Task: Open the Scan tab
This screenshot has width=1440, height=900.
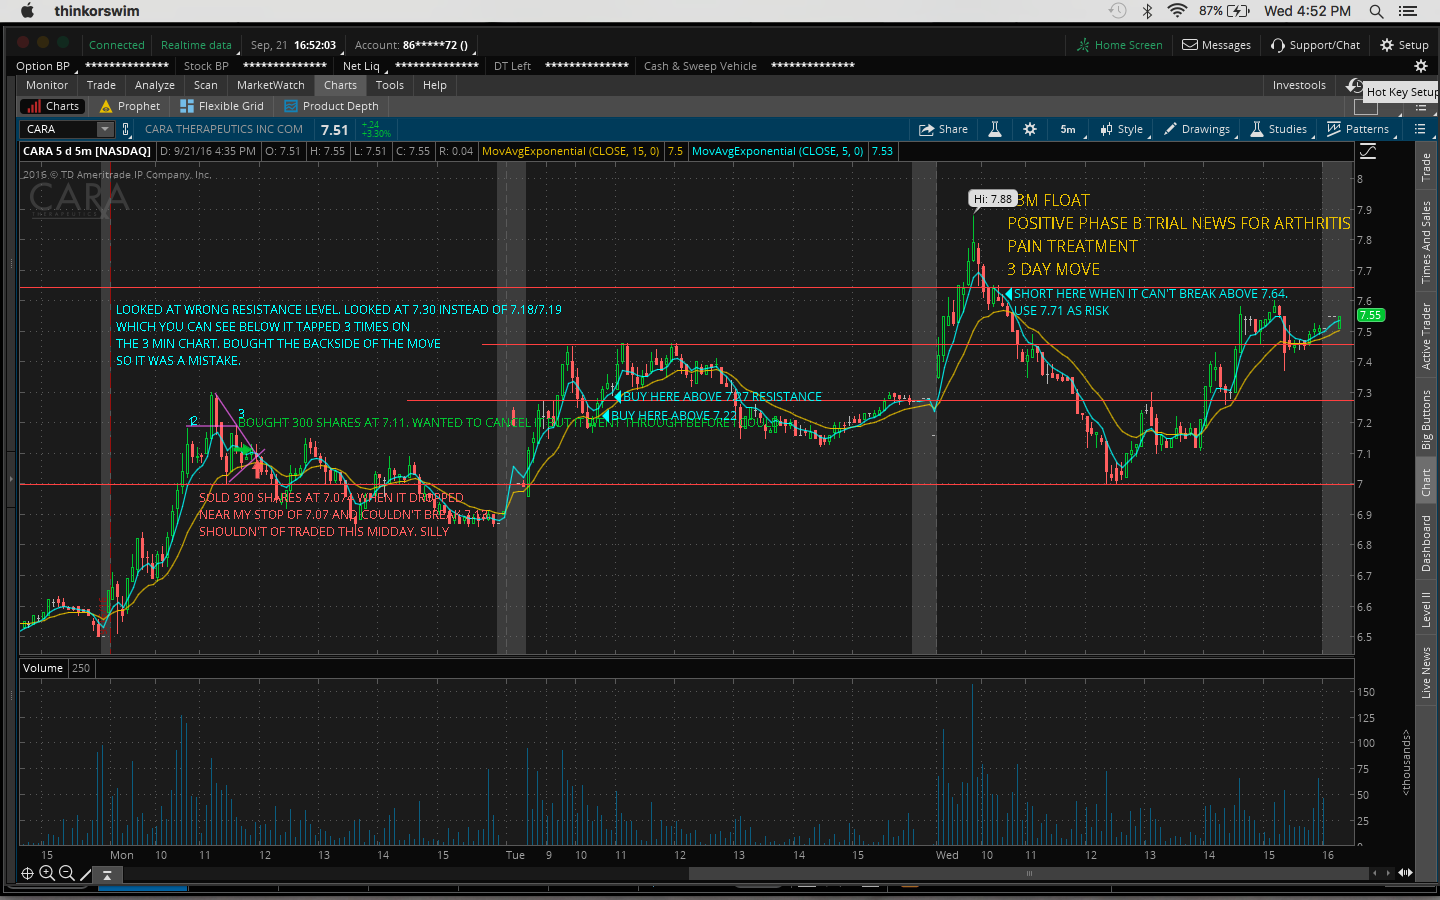Action: pos(206,85)
